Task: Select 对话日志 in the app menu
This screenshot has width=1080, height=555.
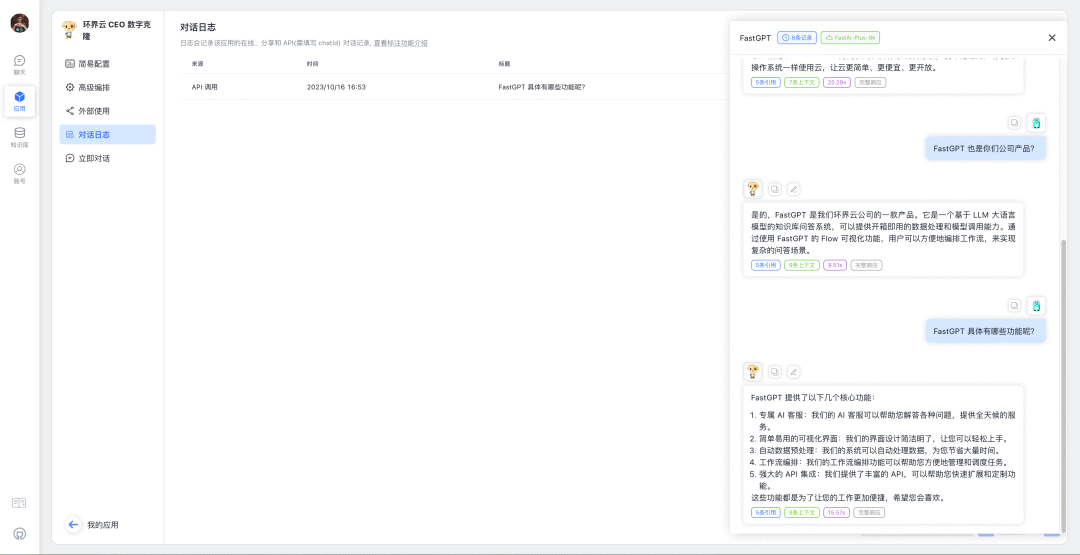Action: [107, 134]
